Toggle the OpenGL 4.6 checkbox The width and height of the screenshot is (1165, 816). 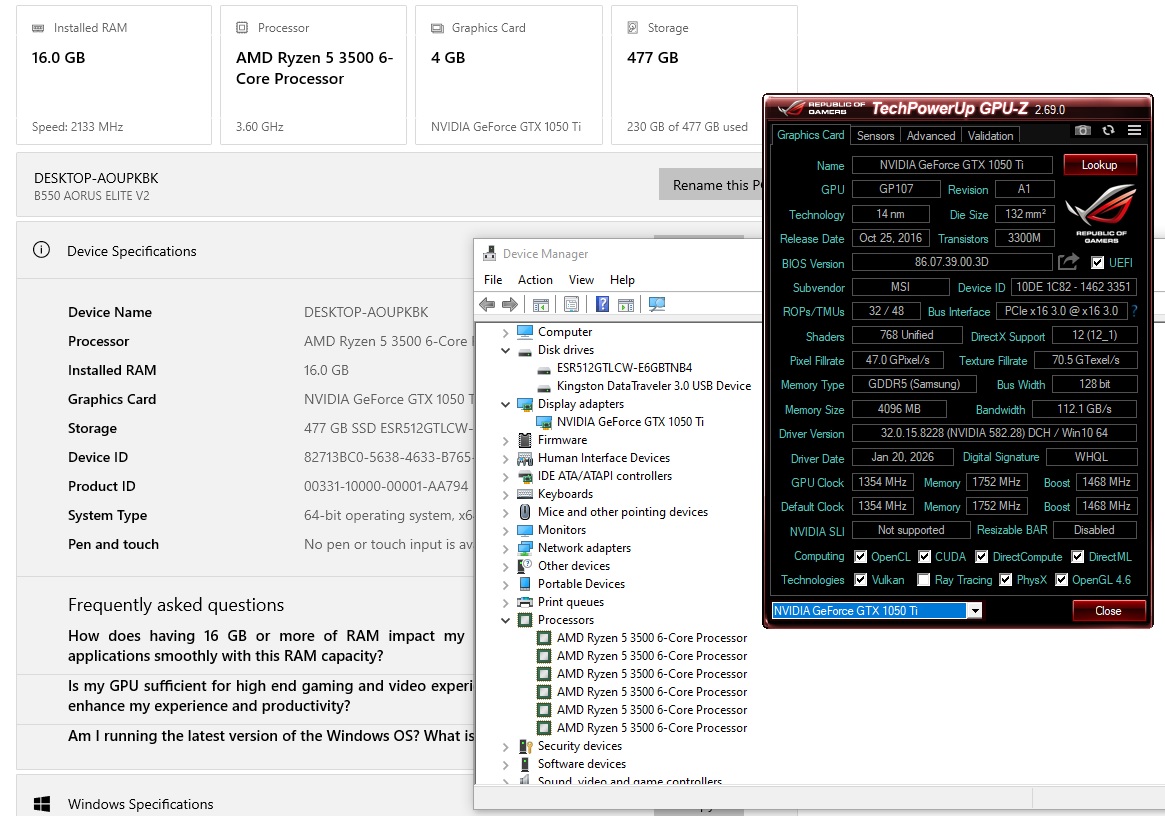point(1061,580)
